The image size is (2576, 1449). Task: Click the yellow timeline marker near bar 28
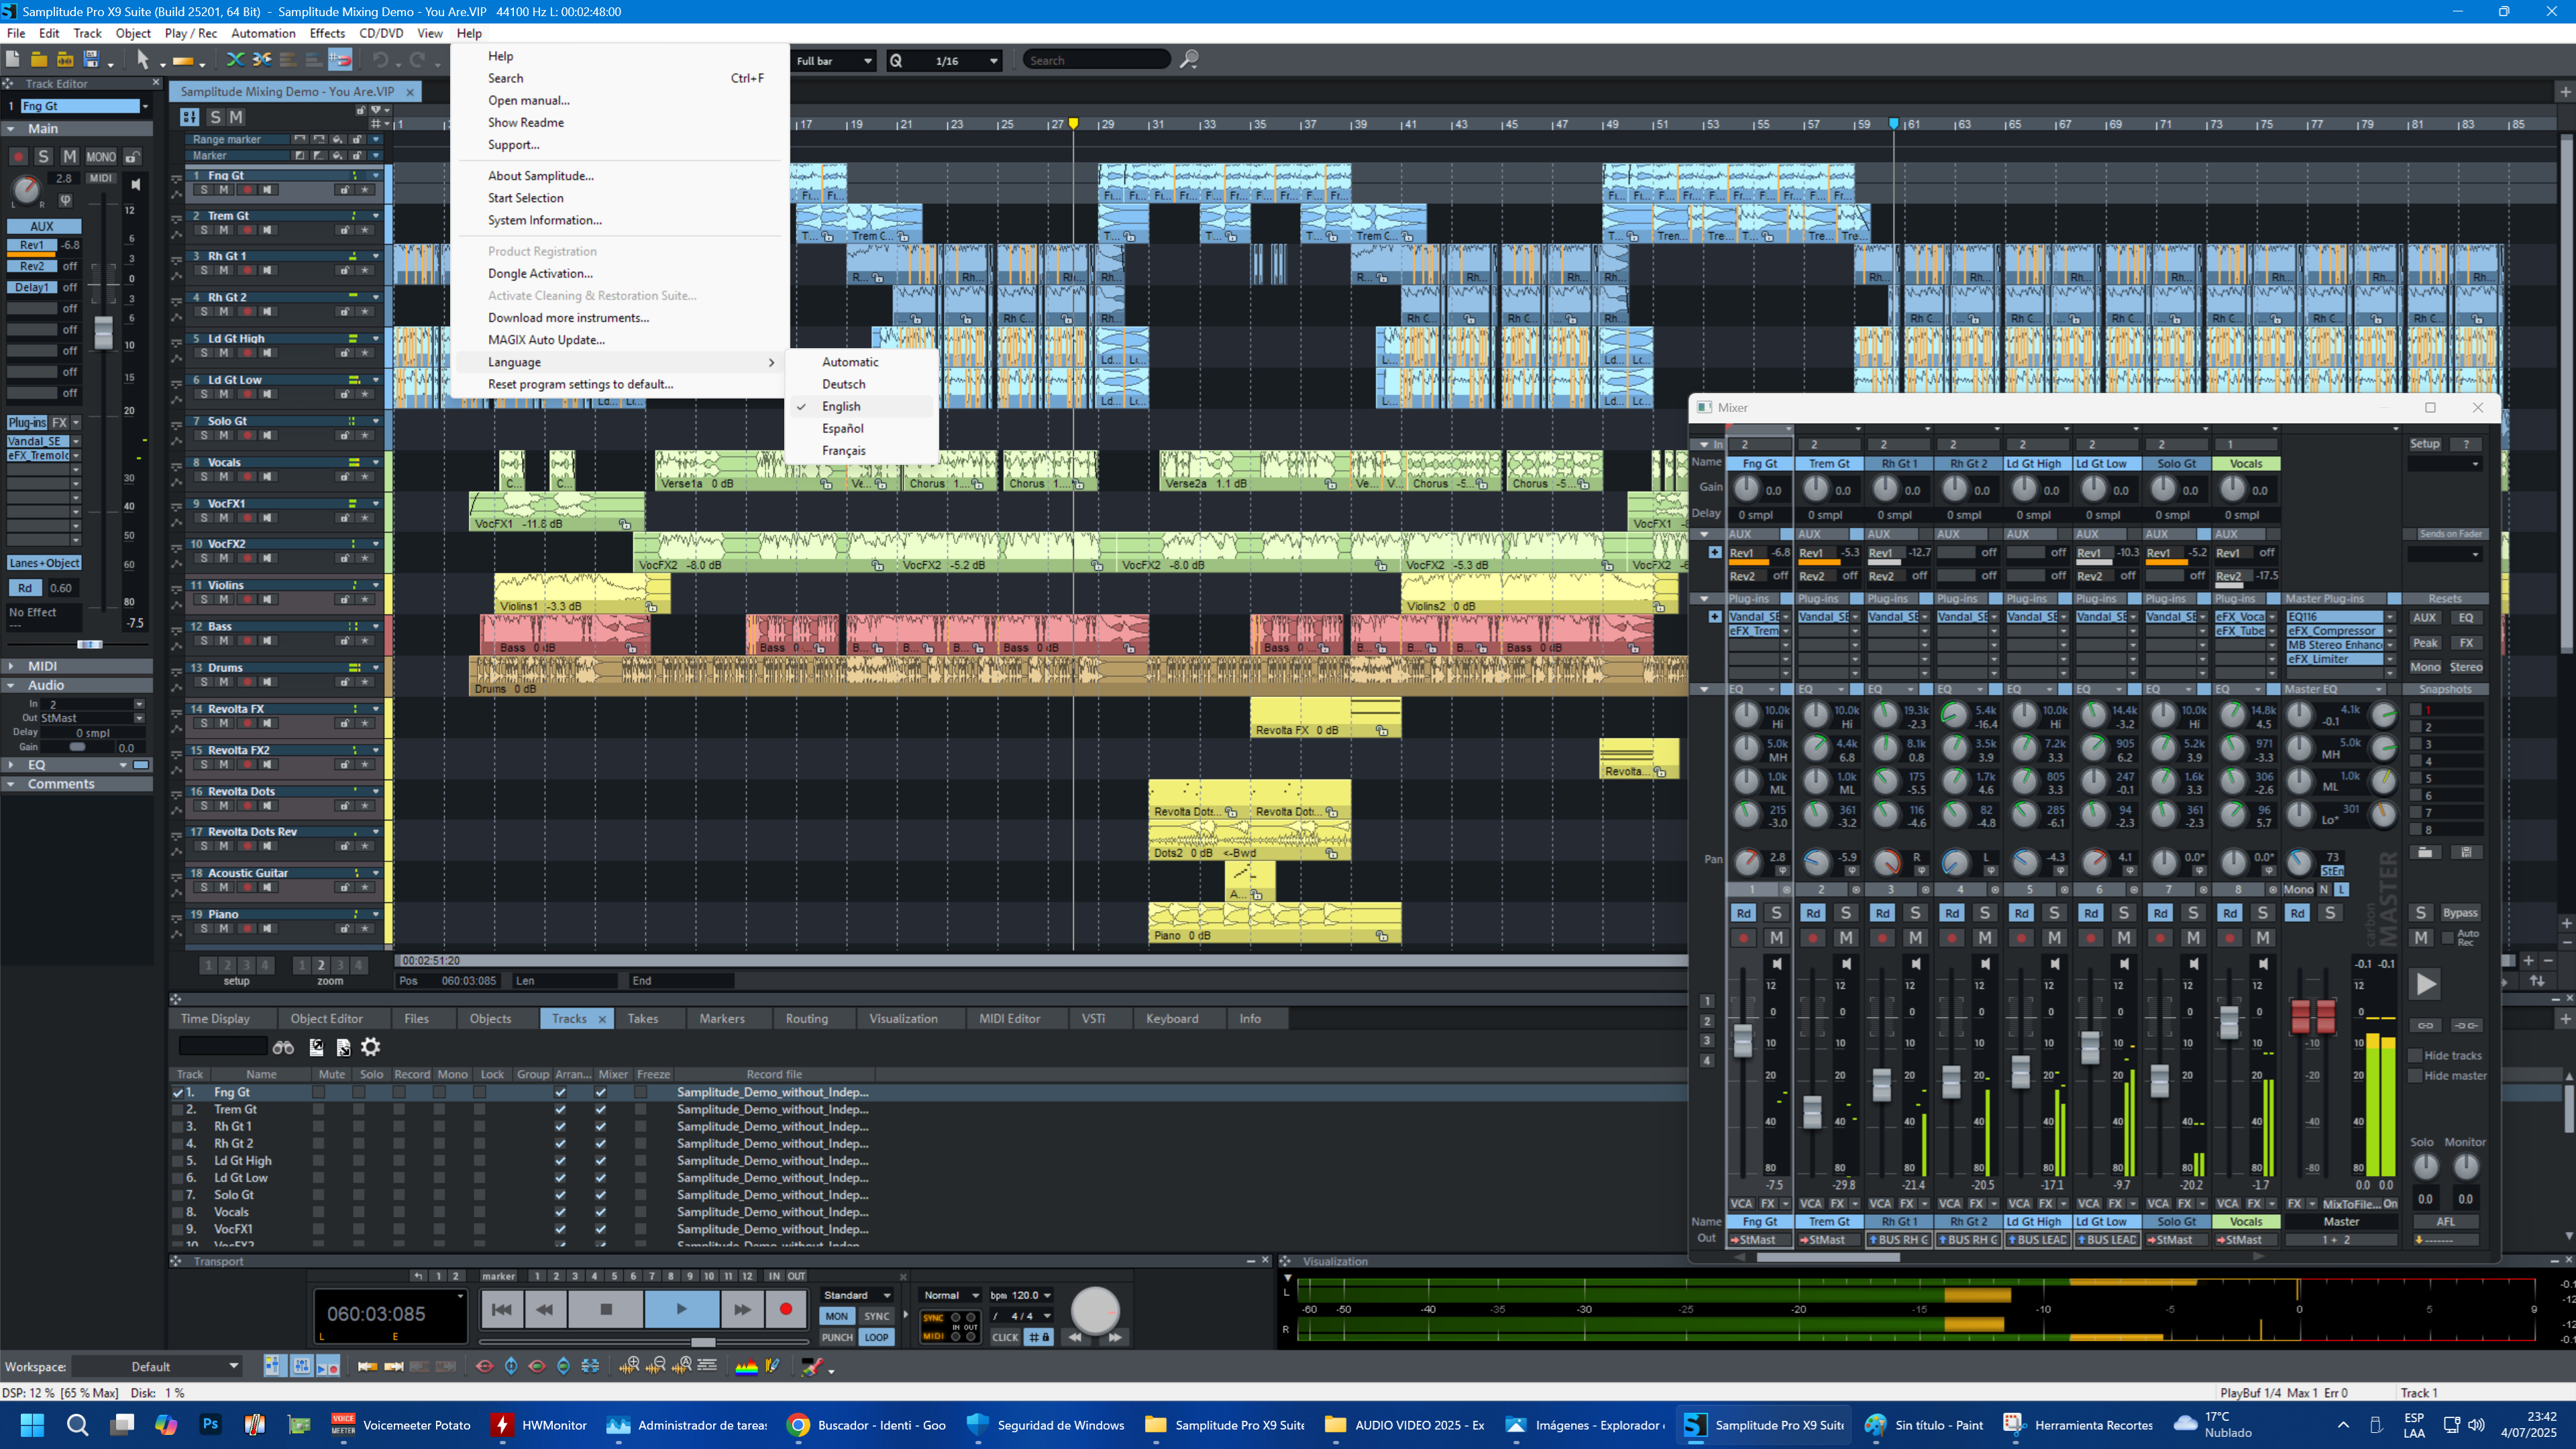click(x=1073, y=124)
